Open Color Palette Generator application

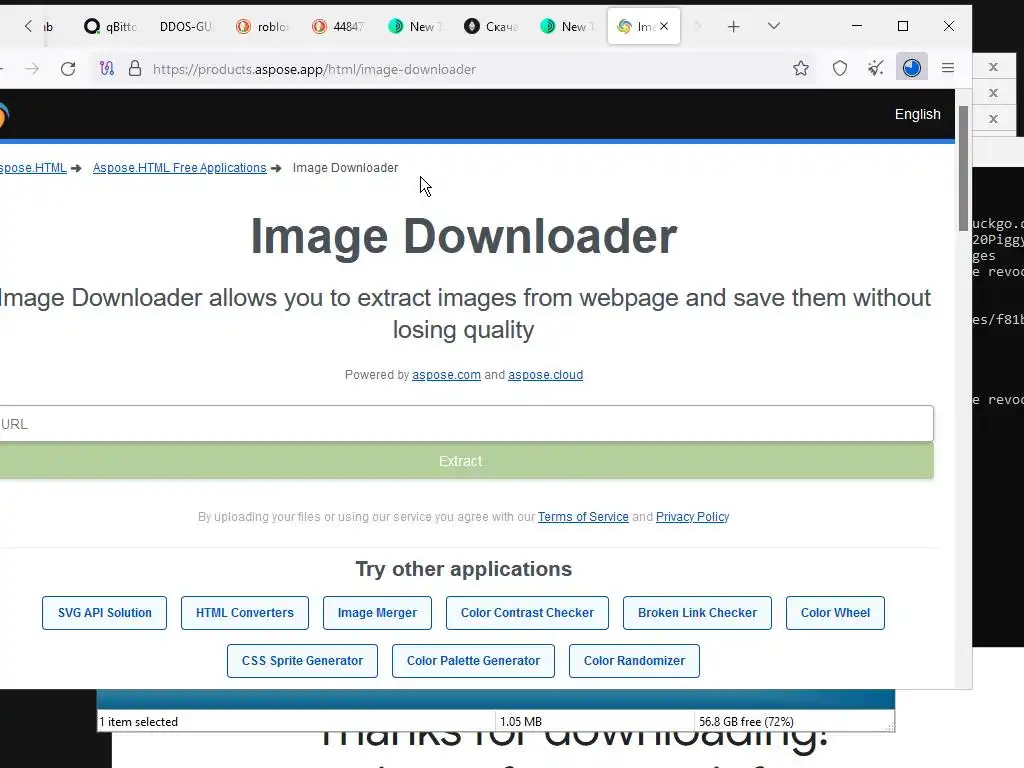click(473, 661)
